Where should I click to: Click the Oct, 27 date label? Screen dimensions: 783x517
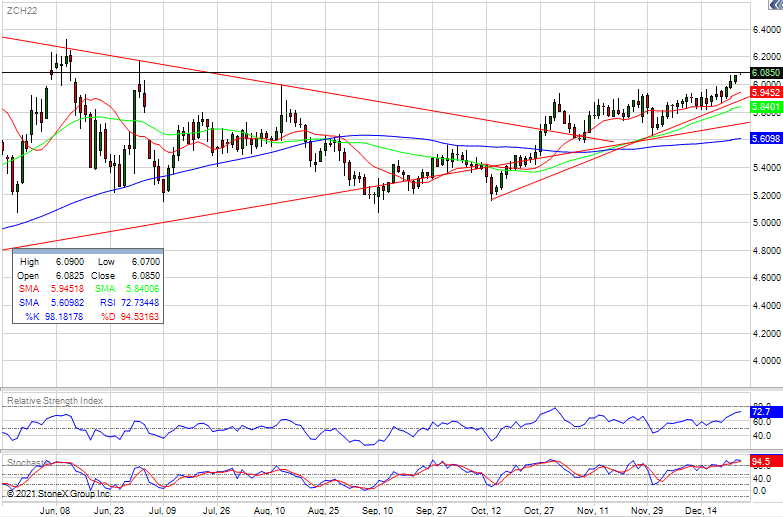pos(539,511)
